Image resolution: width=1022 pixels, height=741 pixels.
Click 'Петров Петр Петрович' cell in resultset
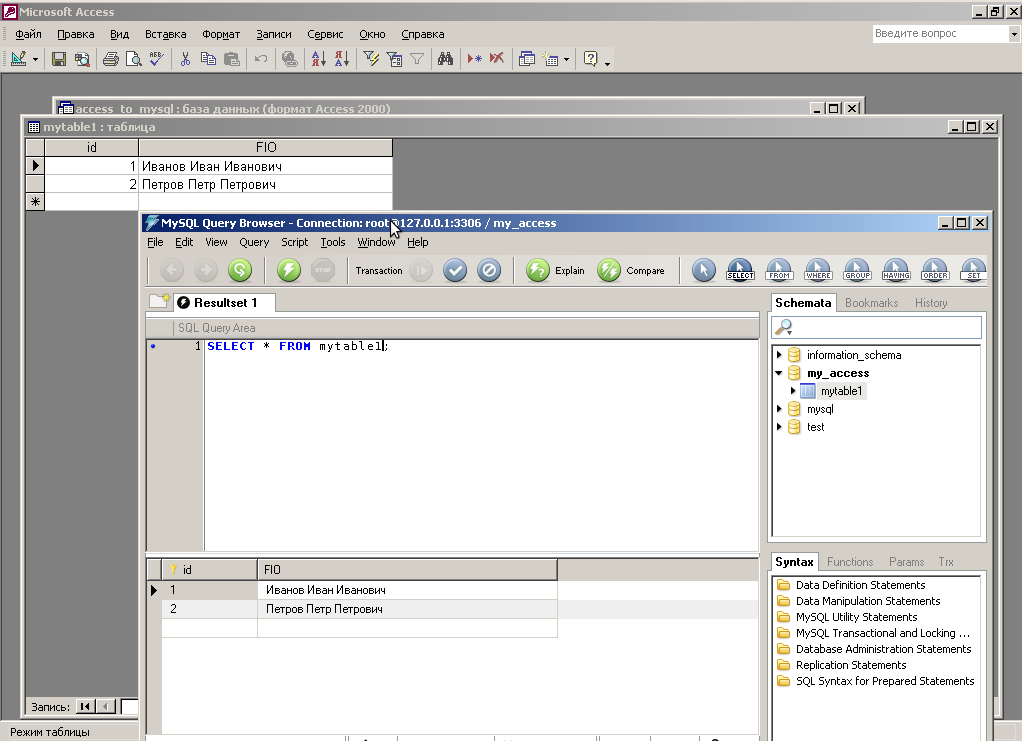point(407,609)
